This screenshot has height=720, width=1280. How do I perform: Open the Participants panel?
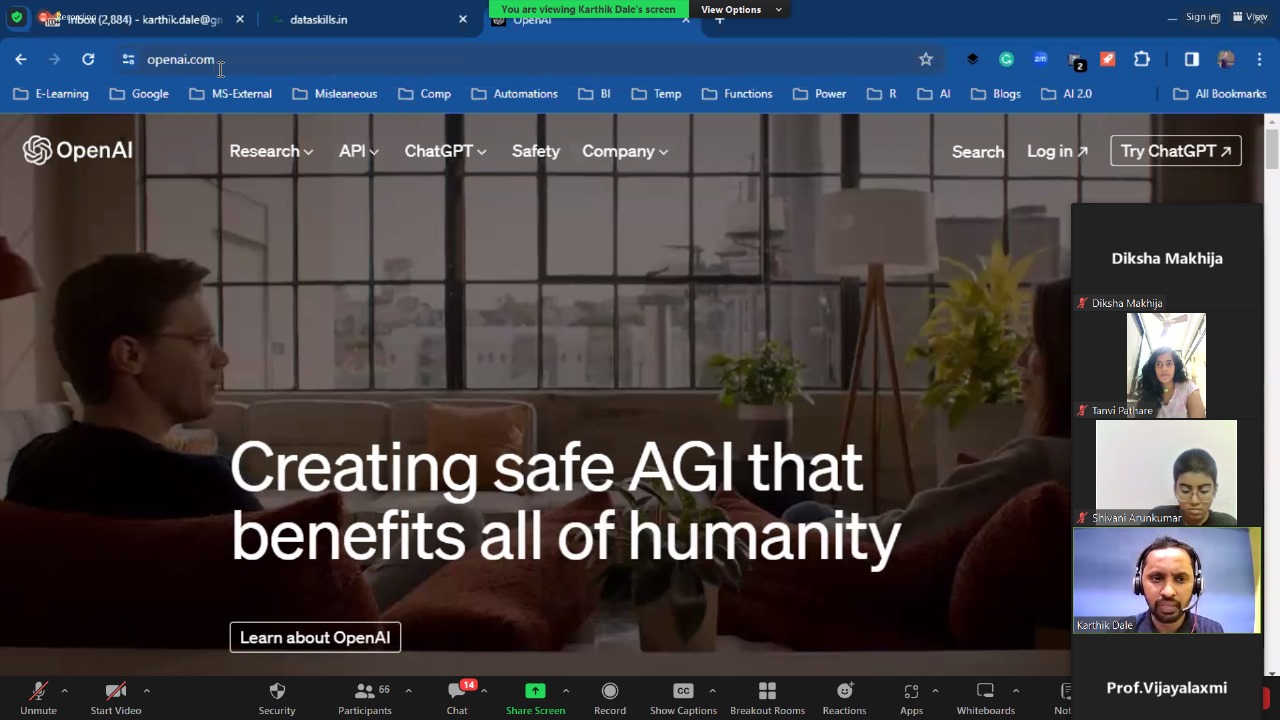[365, 698]
